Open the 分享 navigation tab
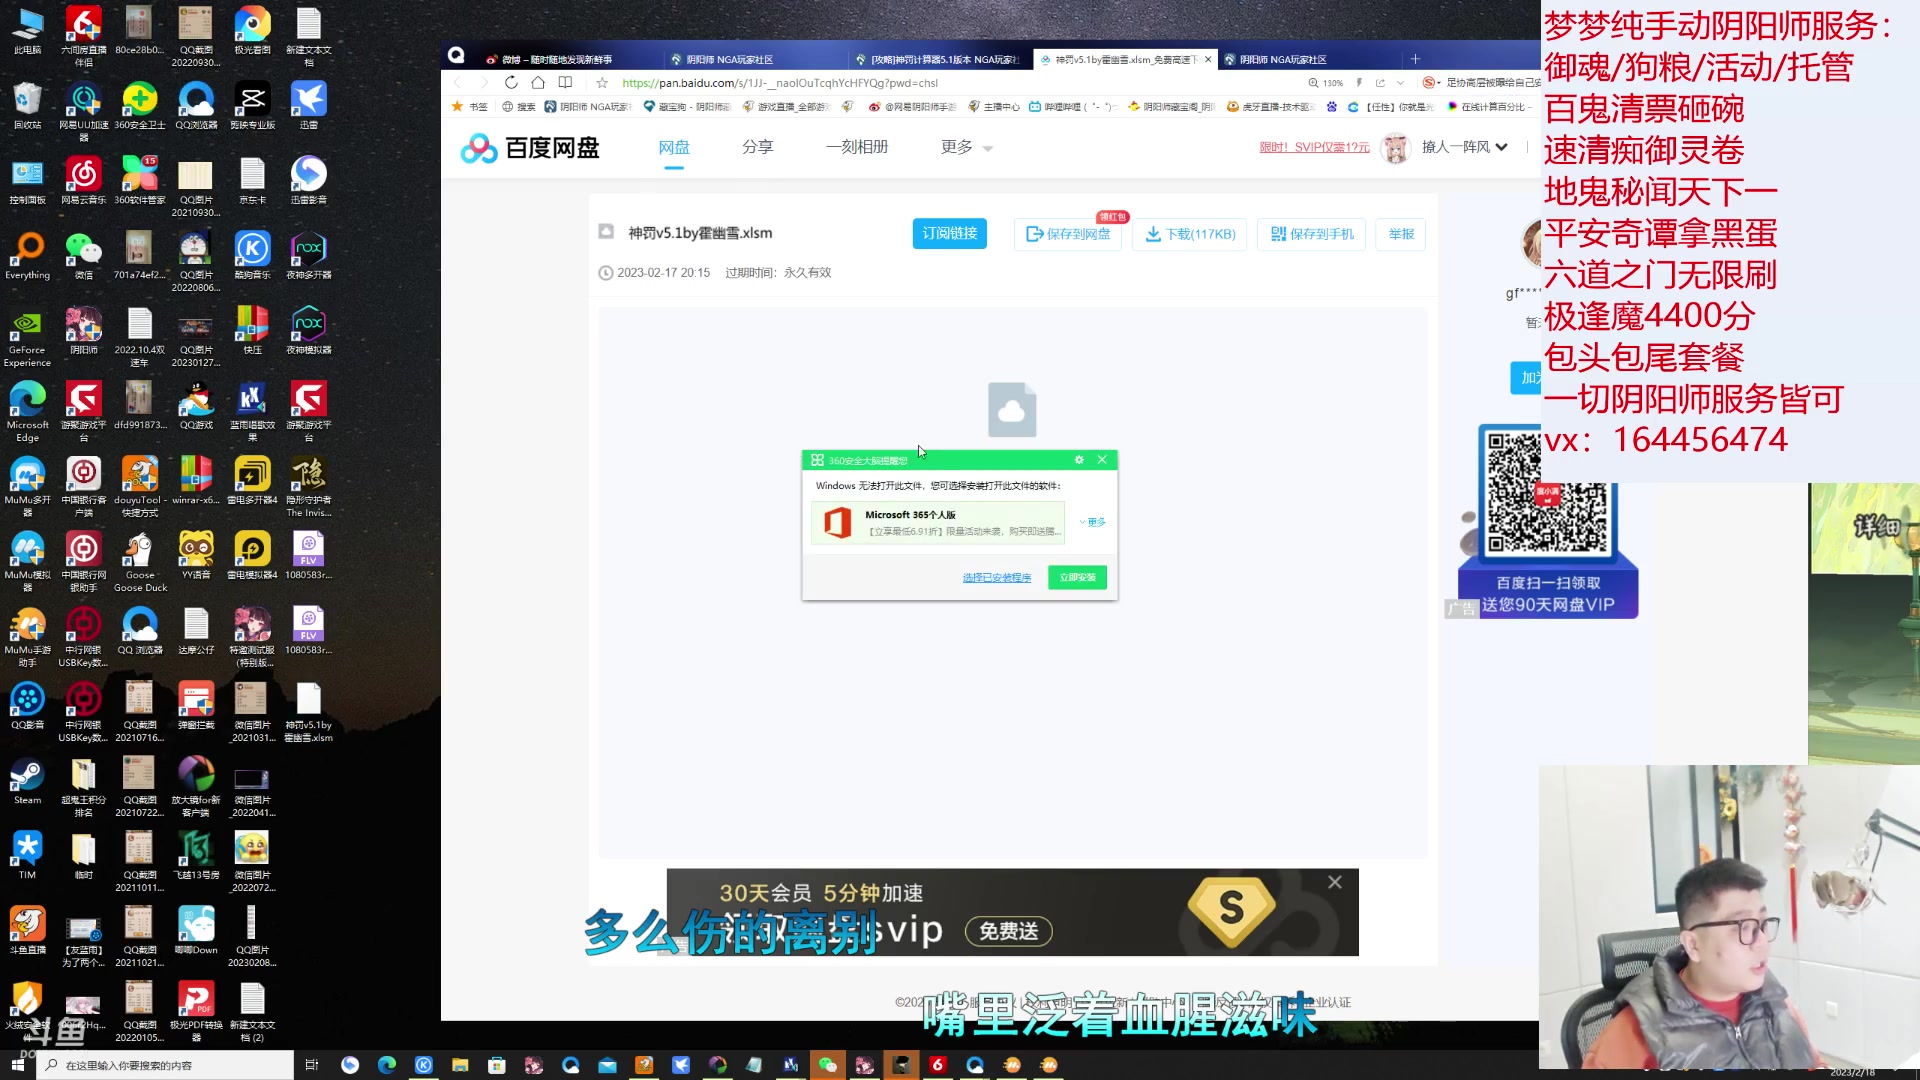Screen dimensions: 1920x1080 (757, 147)
